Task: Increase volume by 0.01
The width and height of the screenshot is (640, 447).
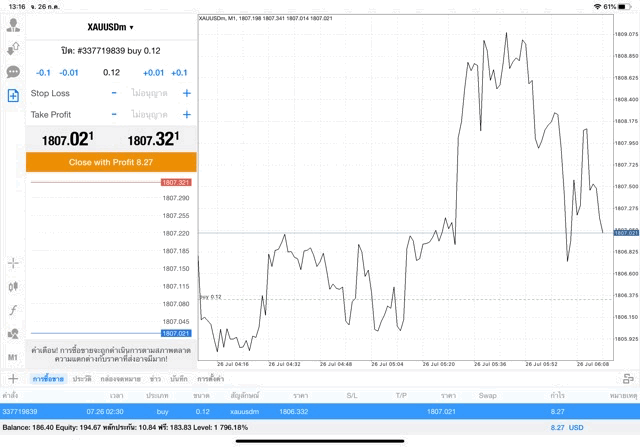Action: (153, 72)
